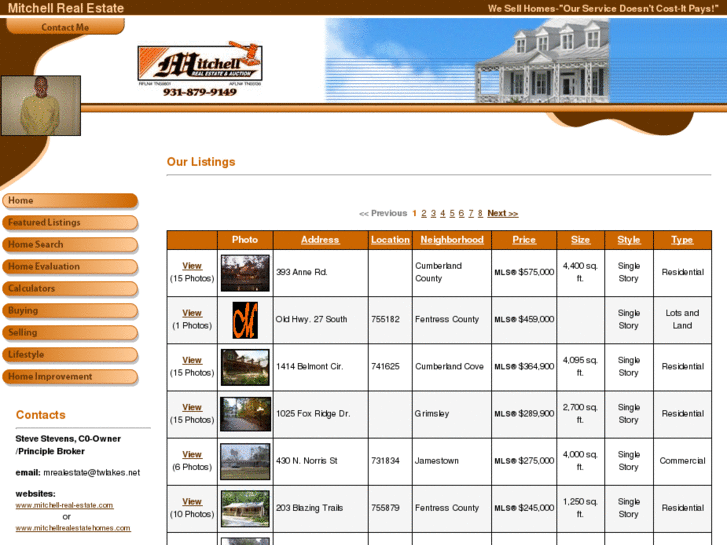The image size is (727, 545).
Task: Go to listings page 3
Action: 433,213
